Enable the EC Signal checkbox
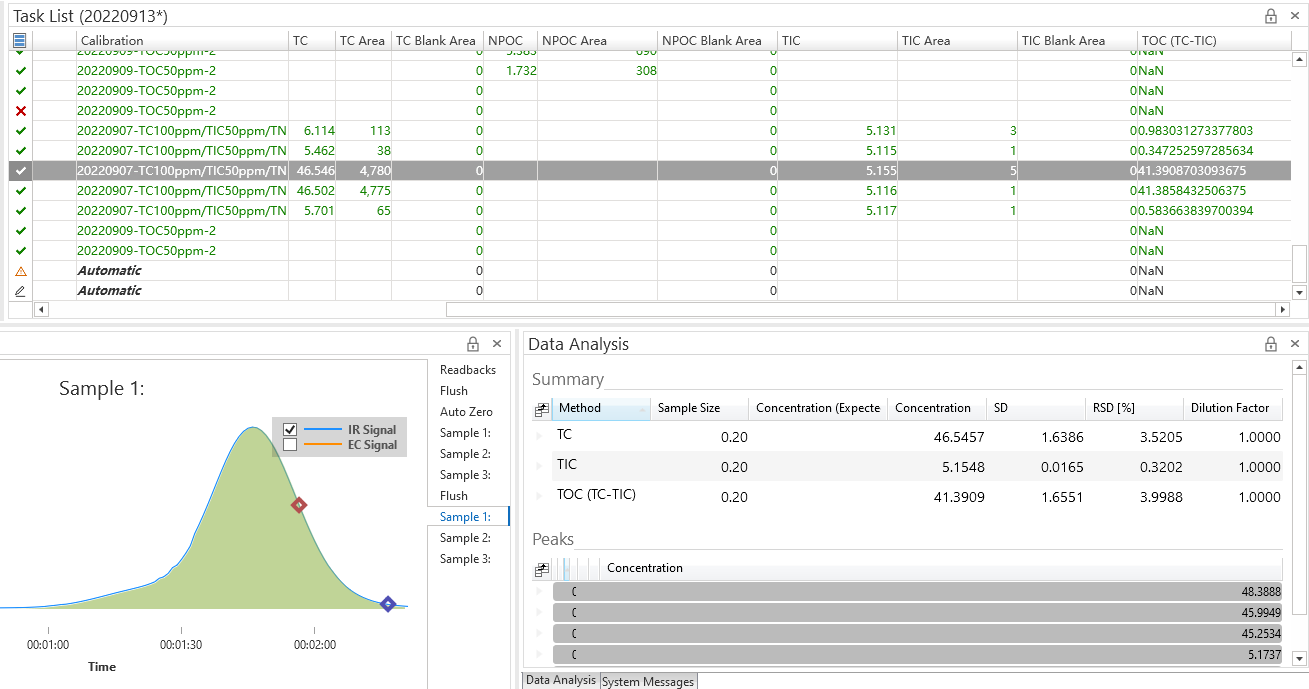Screen dimensions: 1309x689 (x=290, y=445)
